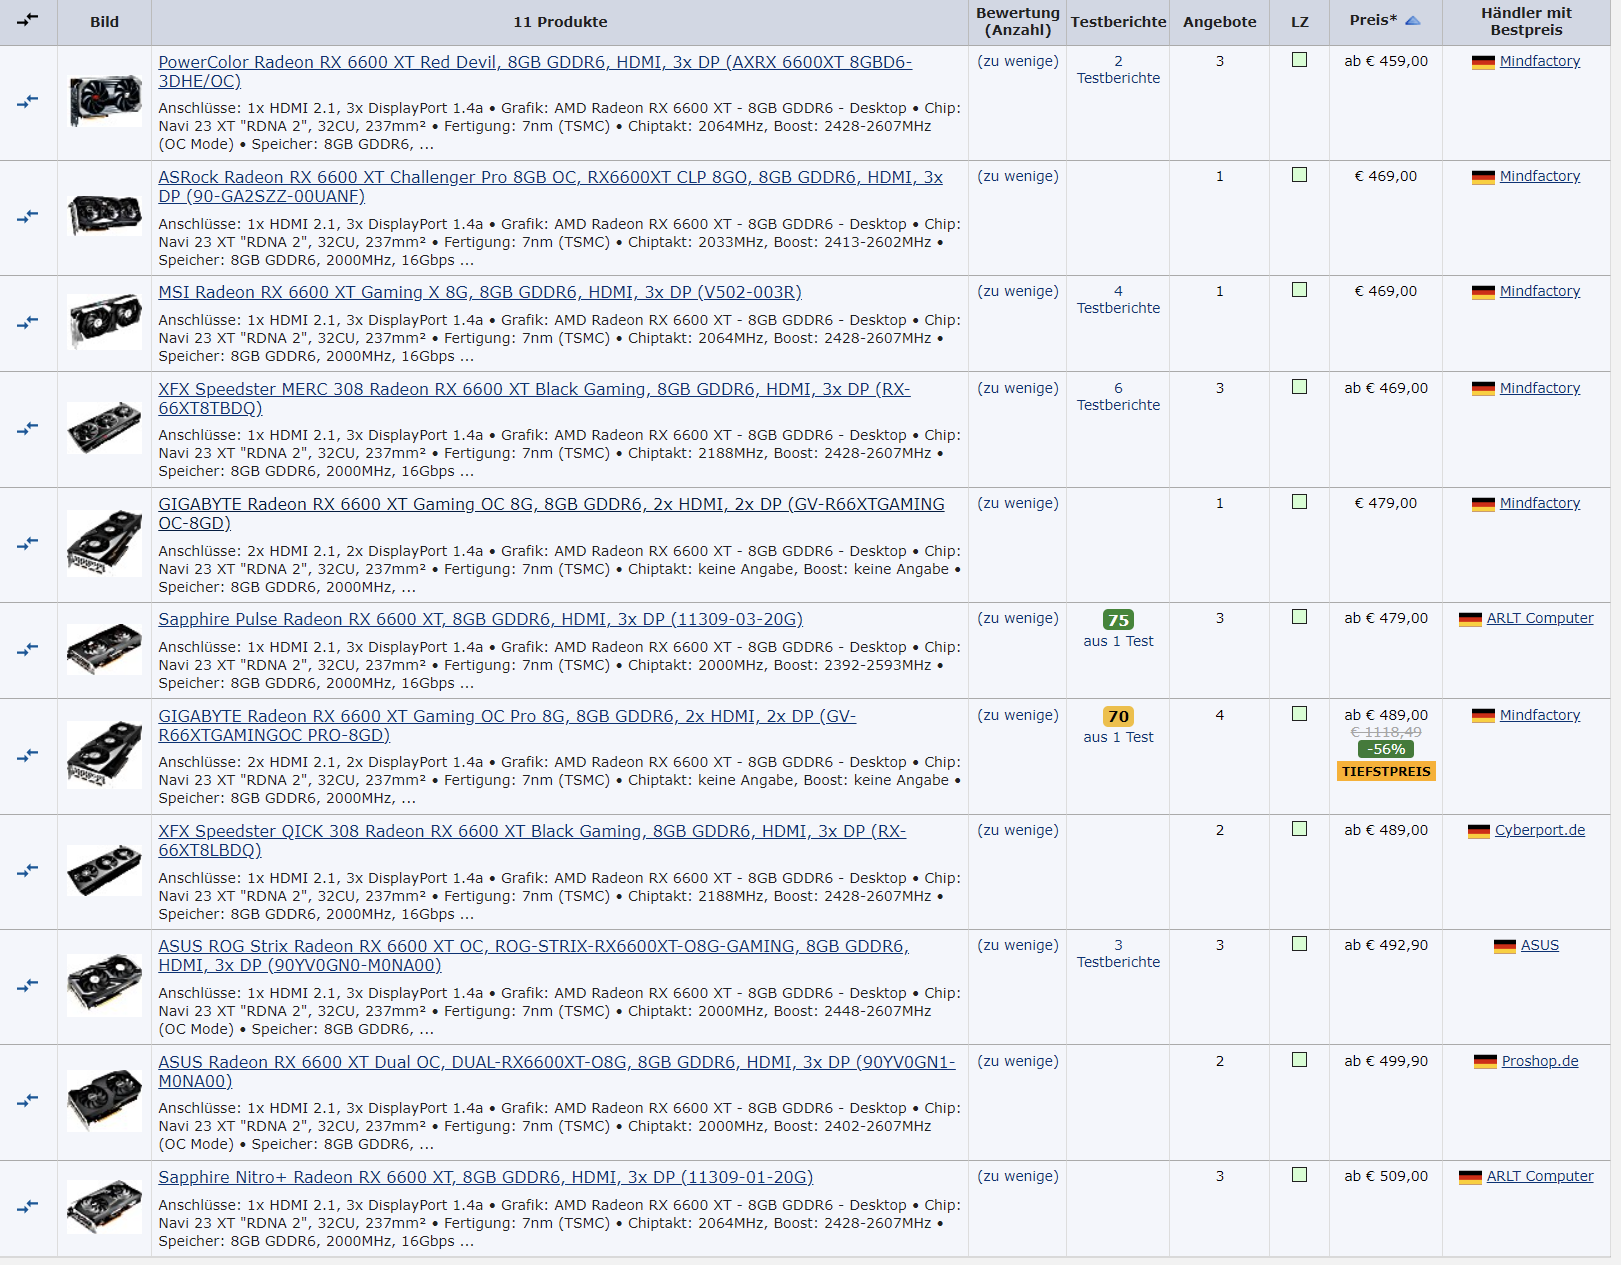Click the LZ column header

point(1299,21)
